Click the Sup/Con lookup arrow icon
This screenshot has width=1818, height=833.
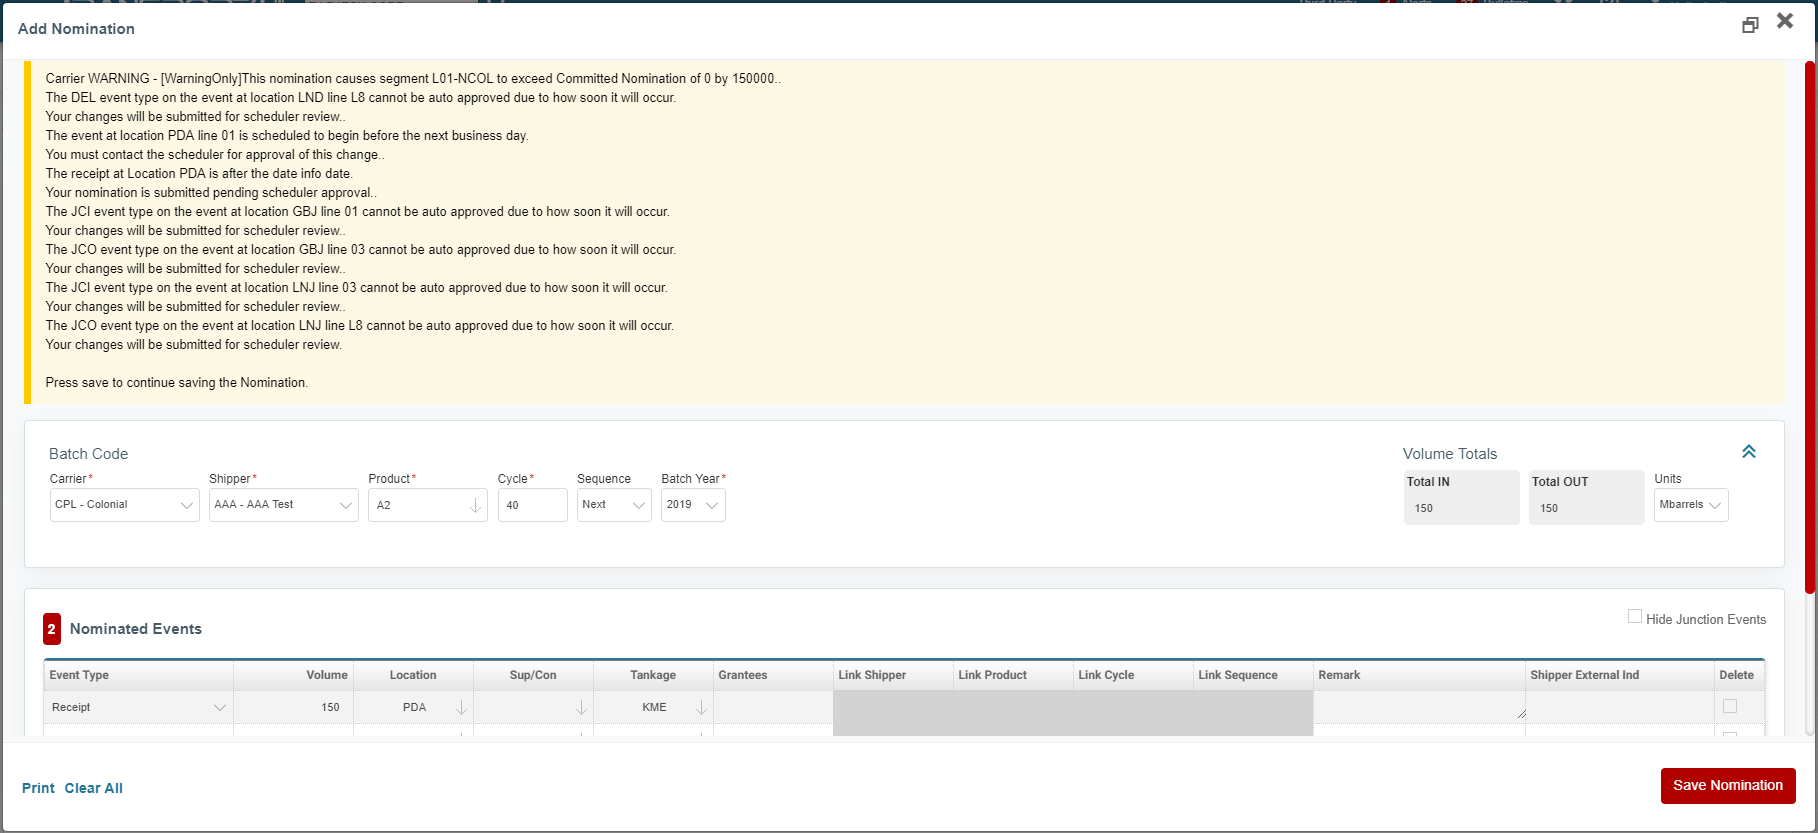[x=581, y=708]
